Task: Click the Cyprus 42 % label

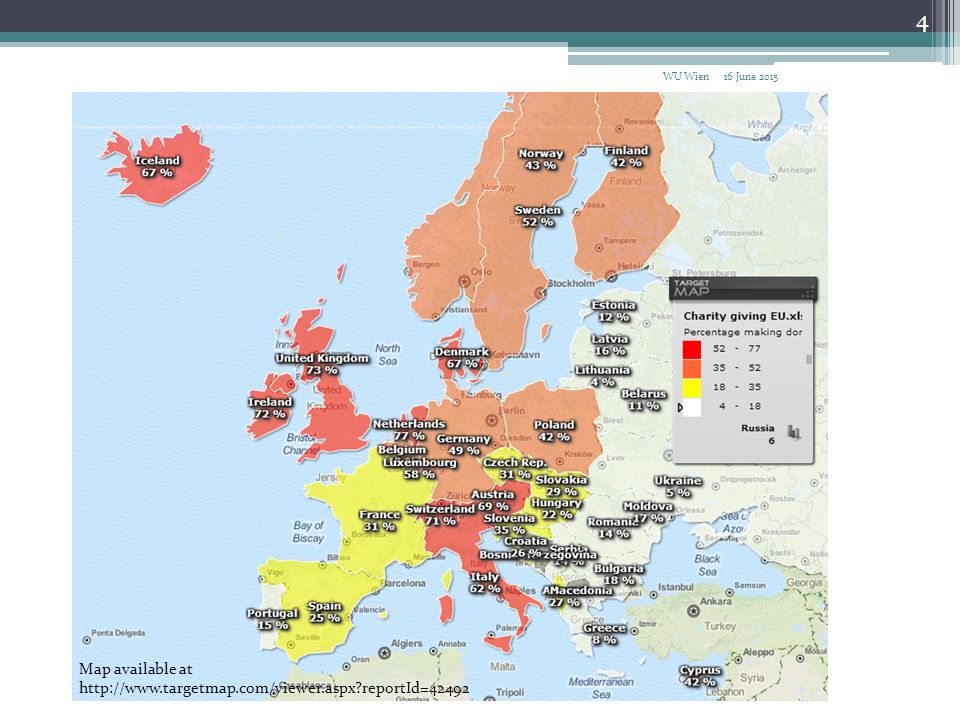Action: click(x=700, y=676)
